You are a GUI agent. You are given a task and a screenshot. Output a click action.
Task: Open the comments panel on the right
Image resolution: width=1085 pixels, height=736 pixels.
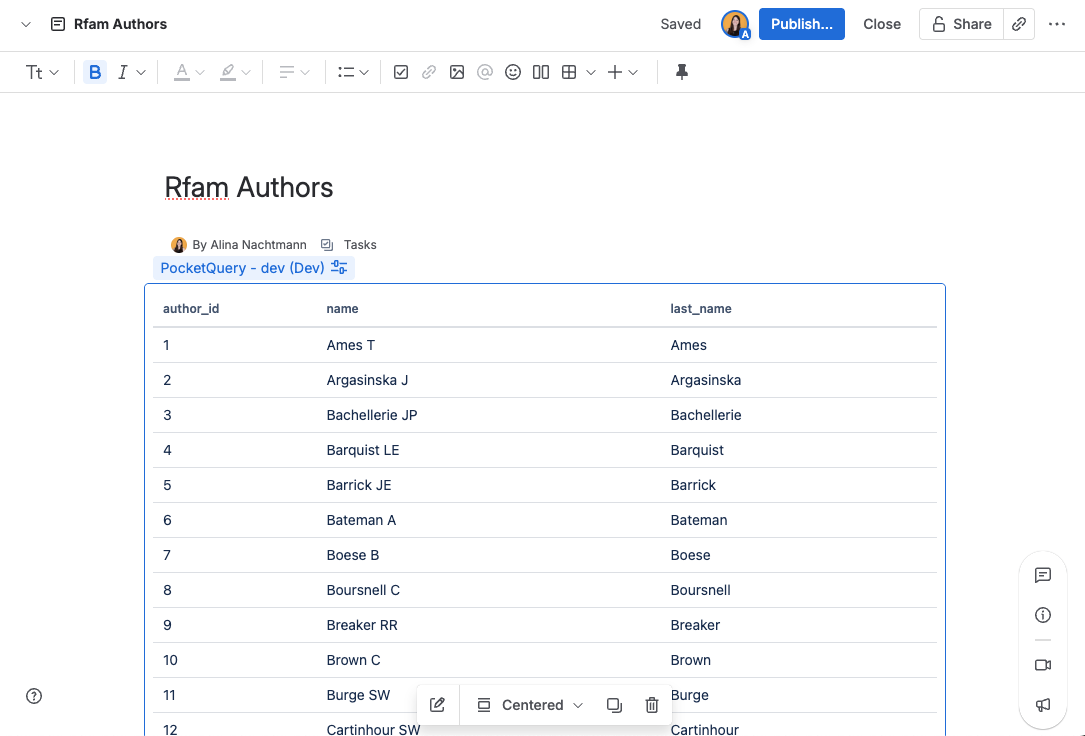[x=1043, y=575]
